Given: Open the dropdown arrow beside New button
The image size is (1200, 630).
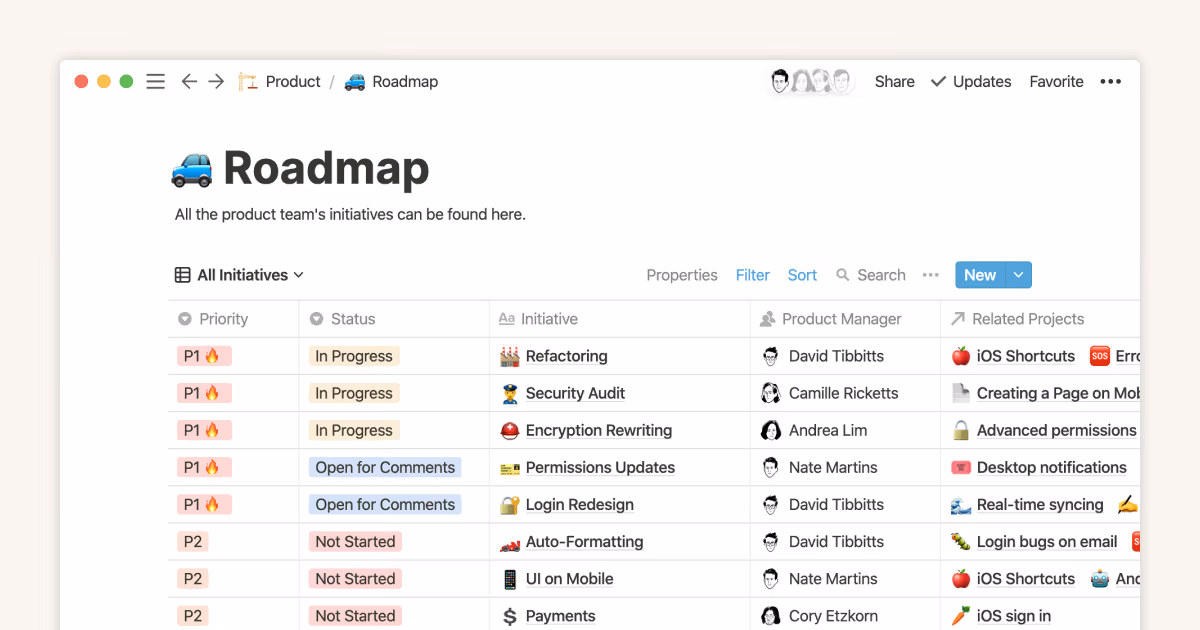Looking at the screenshot, I should (1018, 275).
